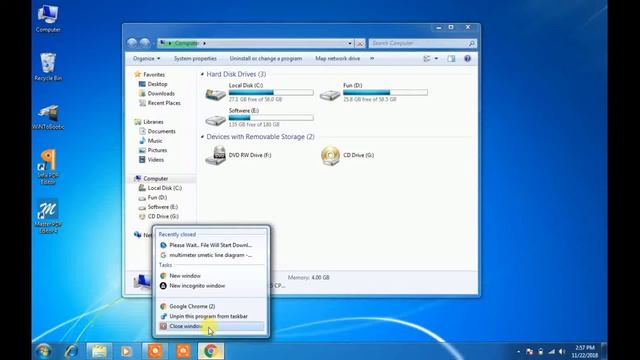Choose New window in Chrome jump list
This screenshot has width=640, height=360.
point(211,276)
